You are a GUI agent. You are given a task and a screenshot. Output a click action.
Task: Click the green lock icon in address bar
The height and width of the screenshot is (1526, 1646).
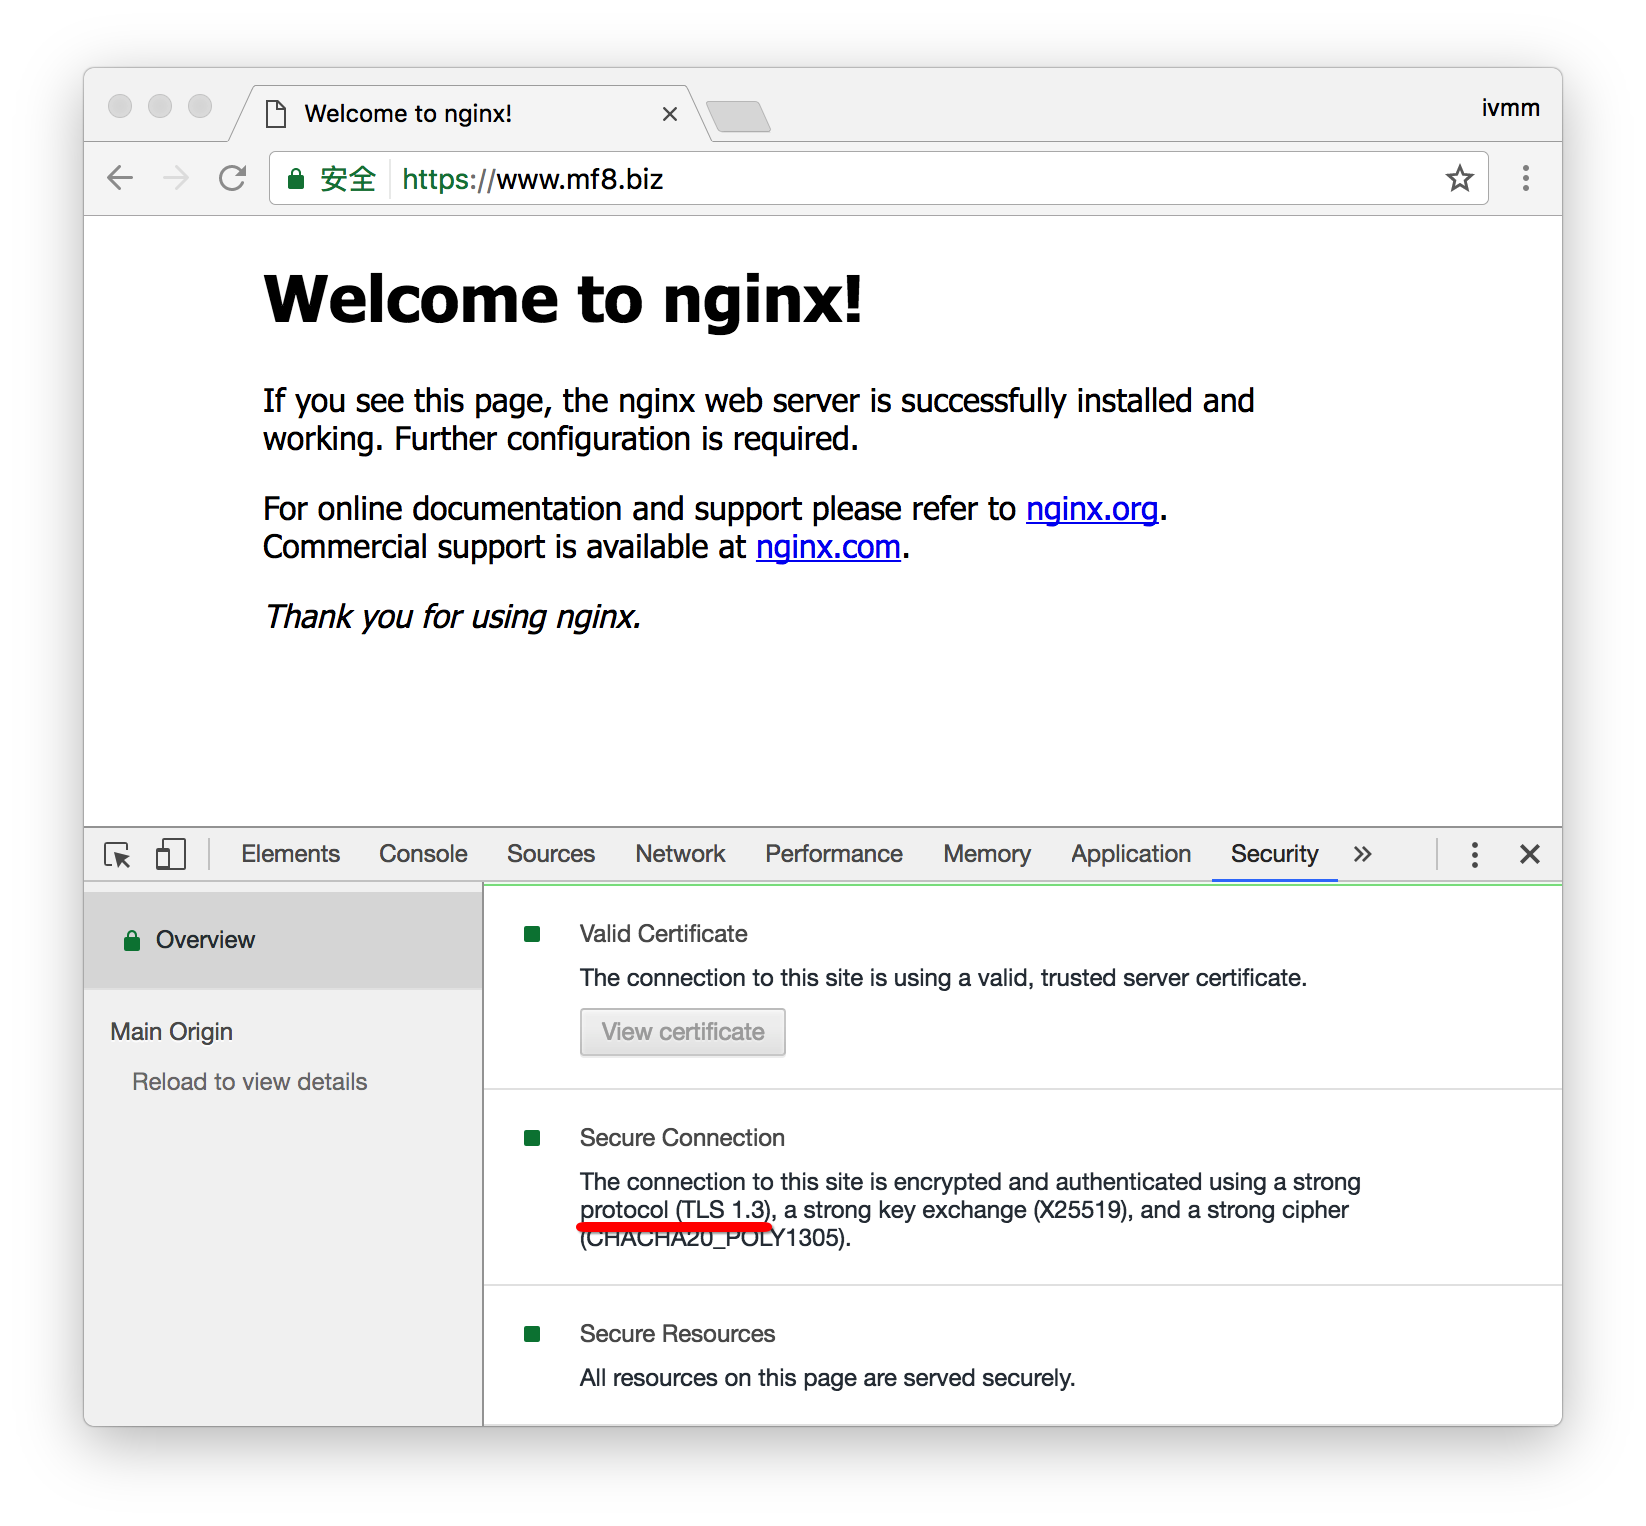coord(297,179)
